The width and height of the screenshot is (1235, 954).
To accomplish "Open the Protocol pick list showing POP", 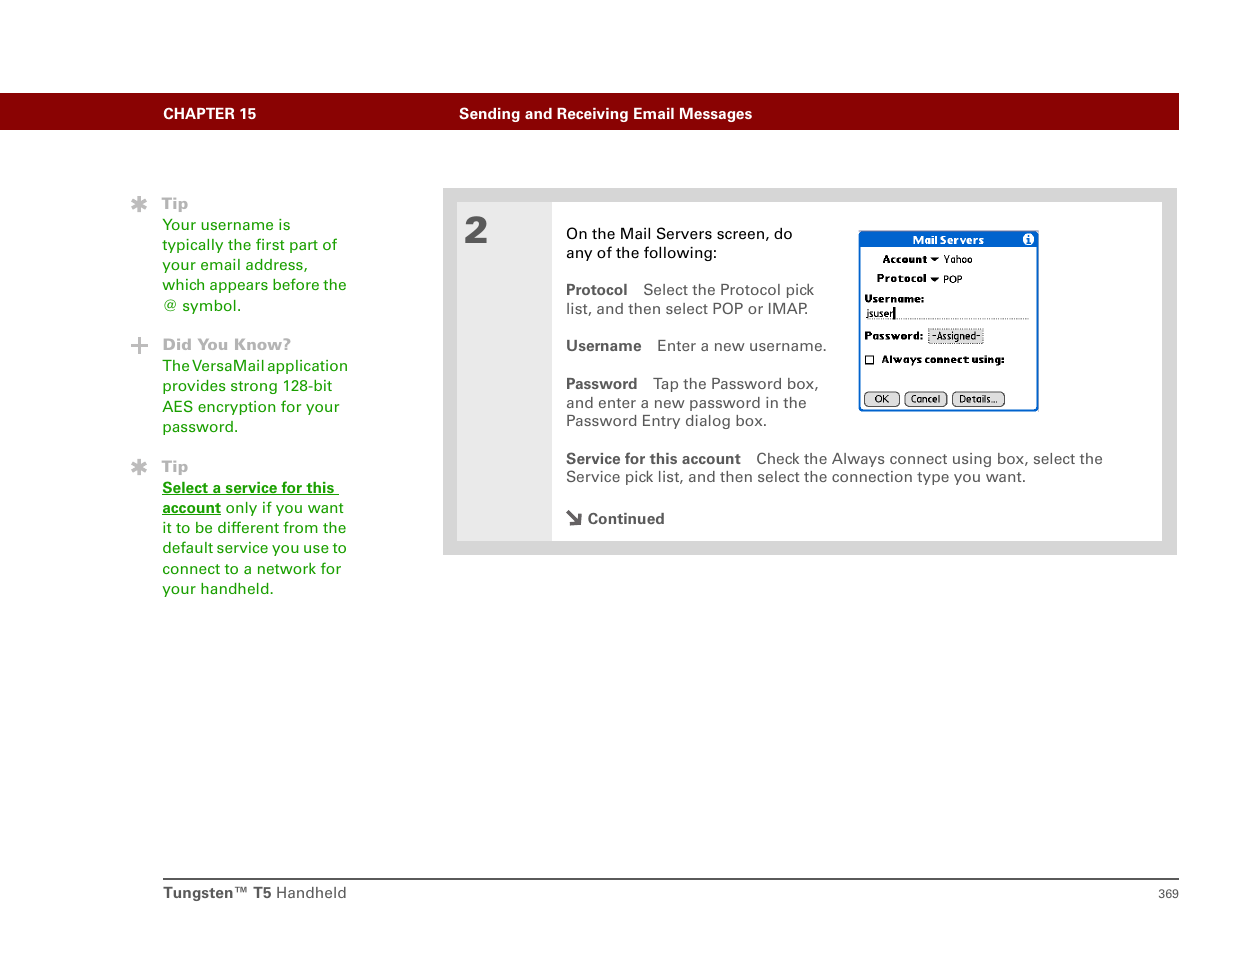I will 947,279.
